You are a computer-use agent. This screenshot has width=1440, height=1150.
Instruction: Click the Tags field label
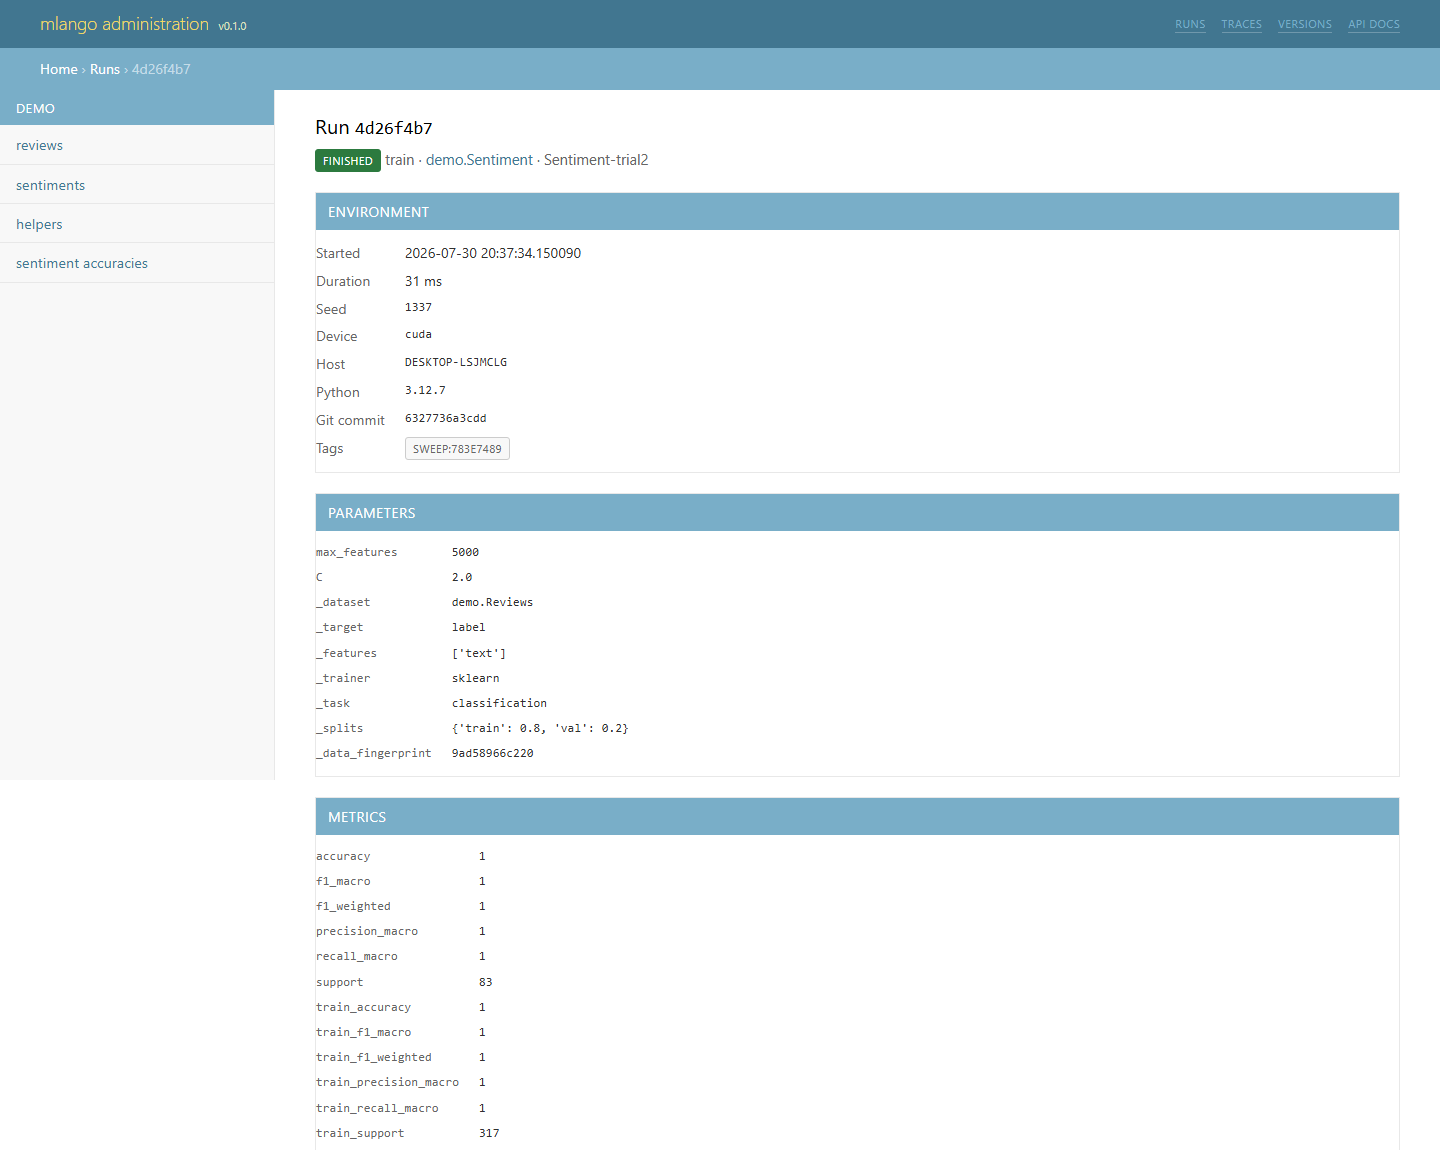coord(330,448)
